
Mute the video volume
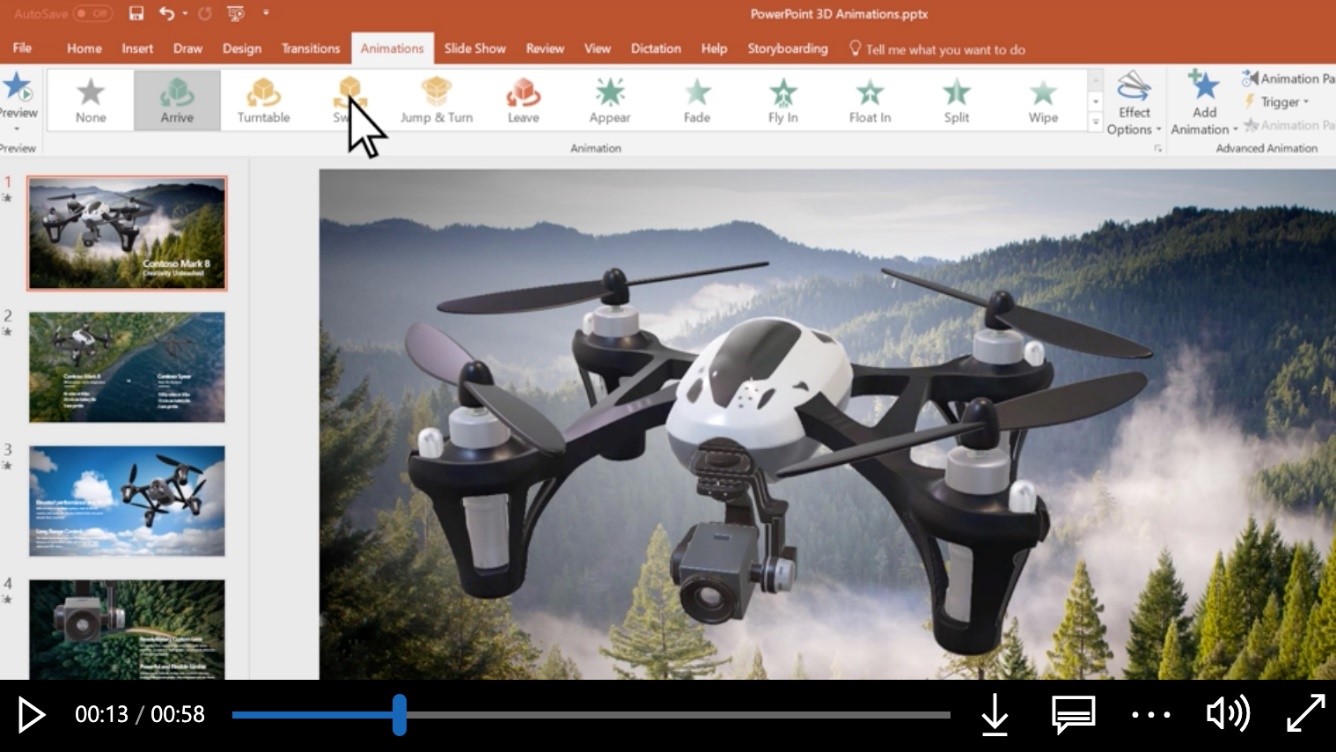tap(1227, 715)
